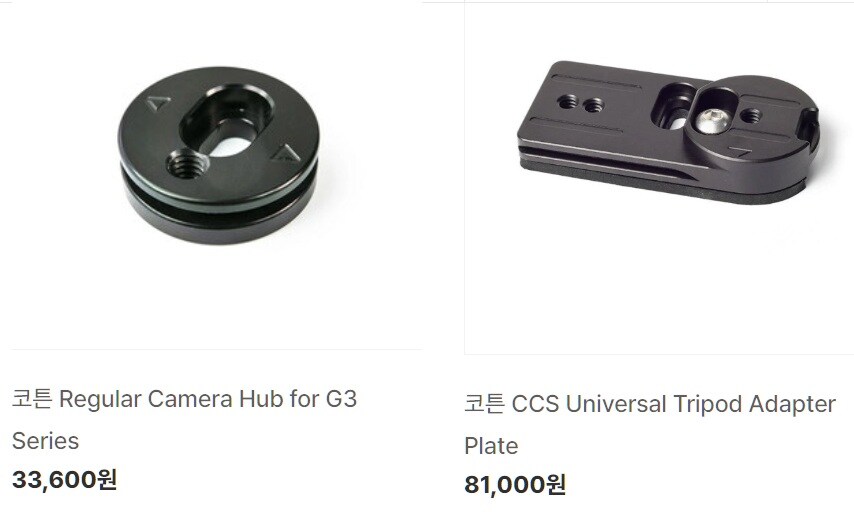Click the 코튼 brand name before CCS
The image size is (854, 514).
(x=485, y=404)
